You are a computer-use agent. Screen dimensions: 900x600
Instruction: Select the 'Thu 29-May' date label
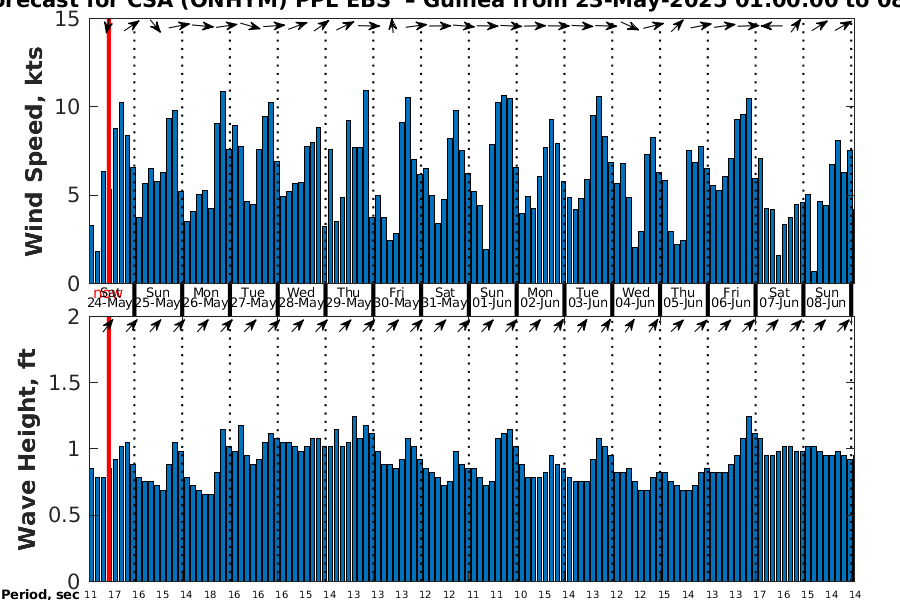click(x=348, y=297)
